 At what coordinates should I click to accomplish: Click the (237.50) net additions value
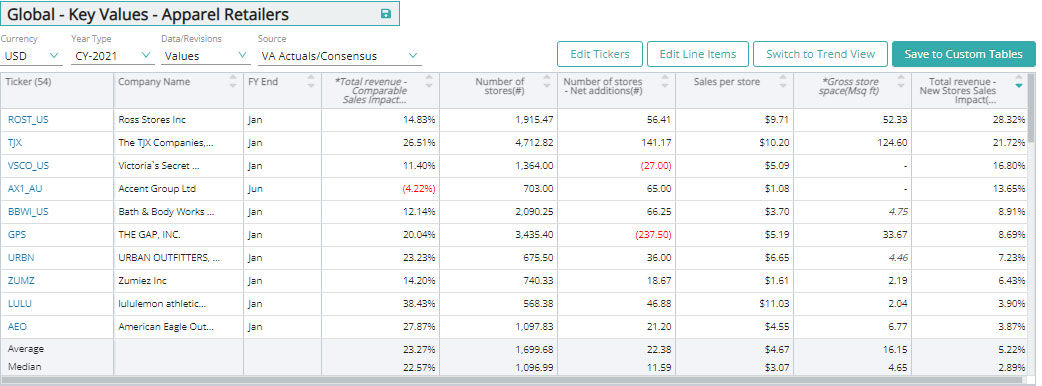coord(652,235)
